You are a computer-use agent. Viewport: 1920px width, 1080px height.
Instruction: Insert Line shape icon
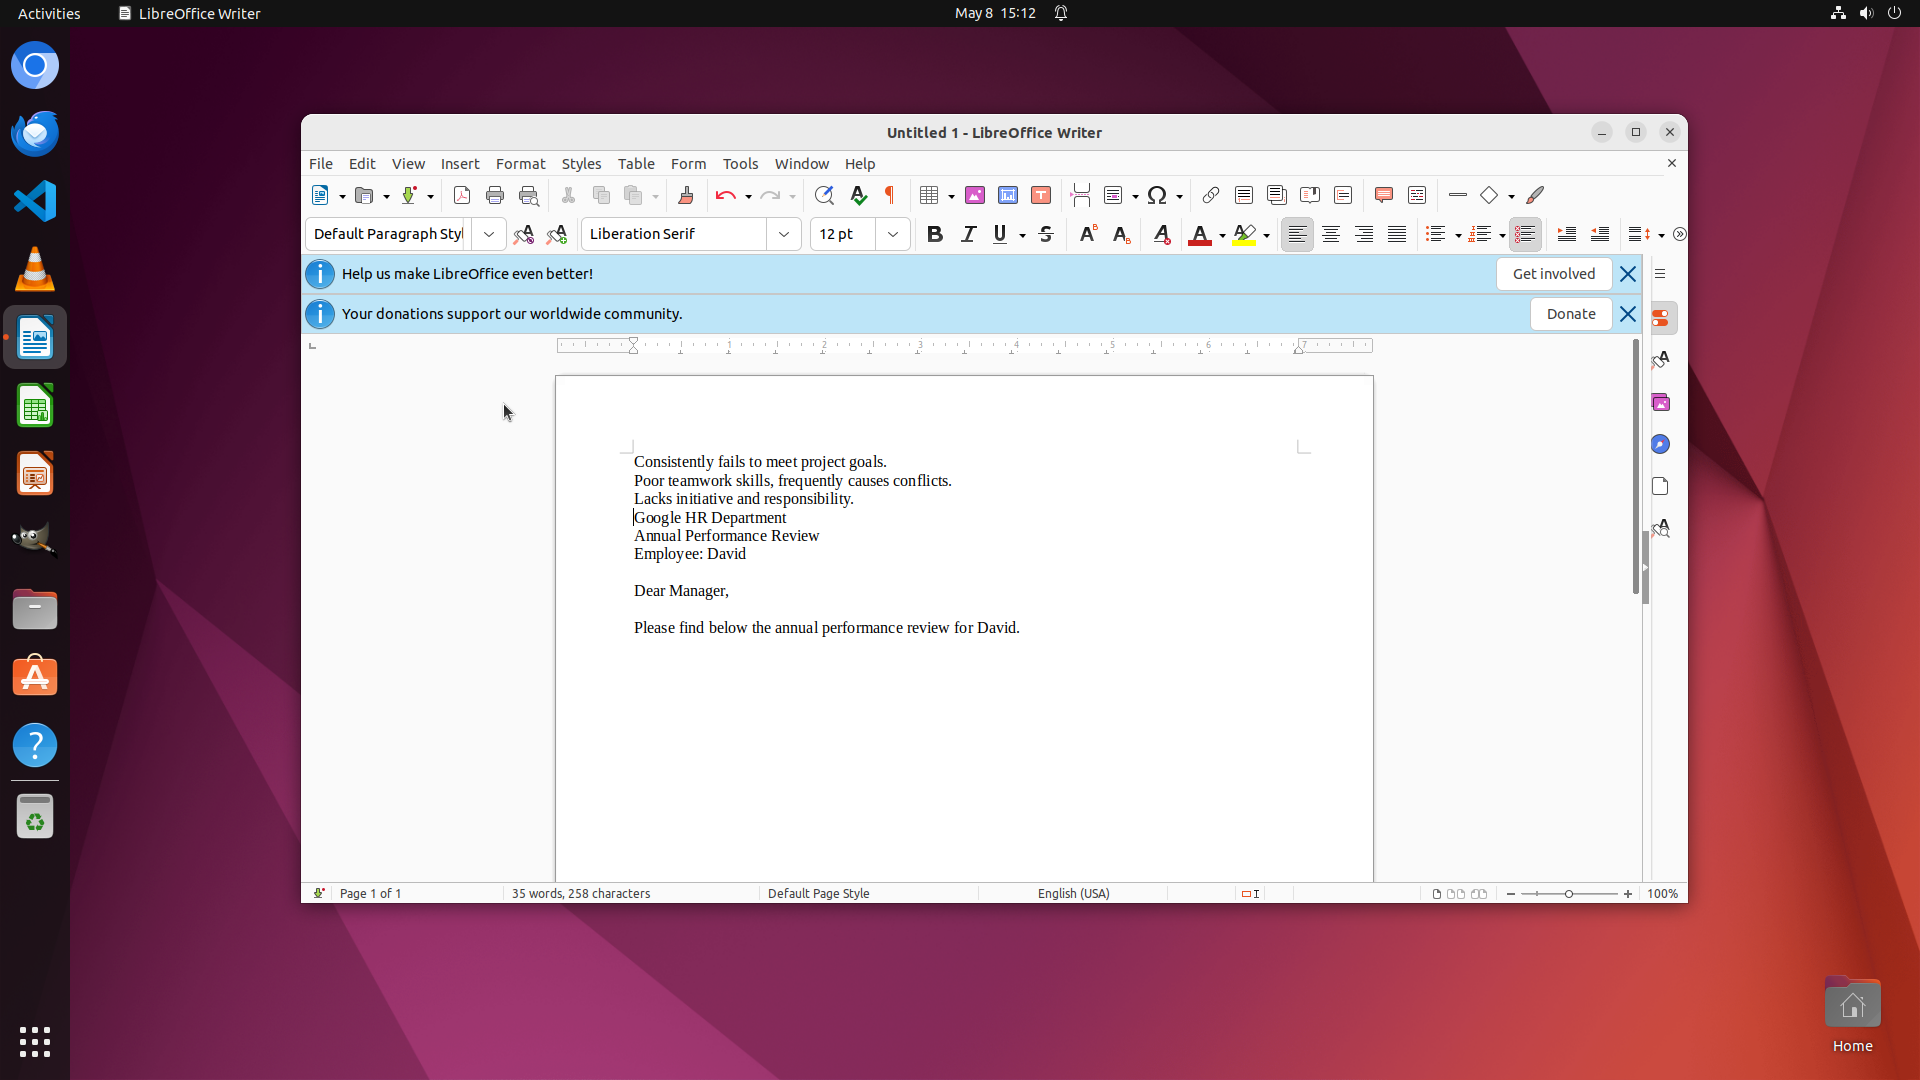1457,195
